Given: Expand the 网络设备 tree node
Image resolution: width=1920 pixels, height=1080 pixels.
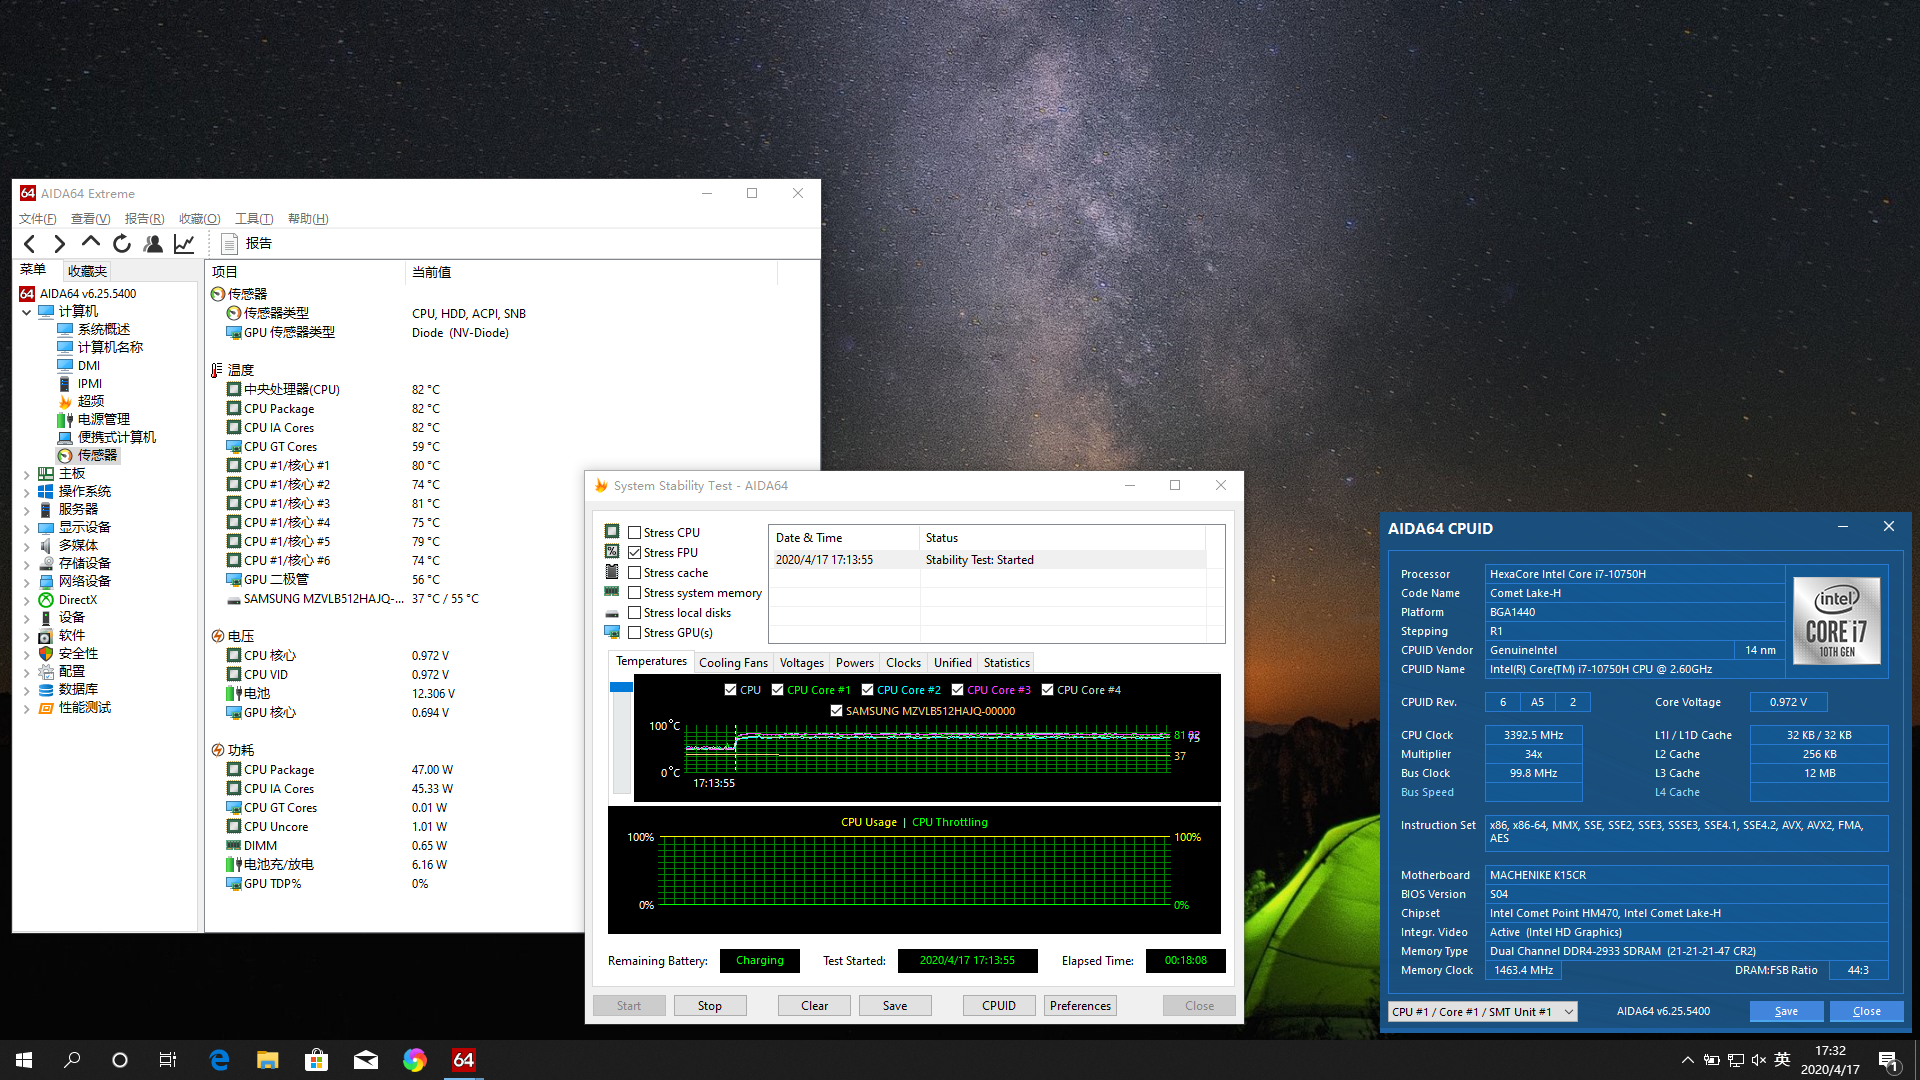Looking at the screenshot, I should pos(27,582).
